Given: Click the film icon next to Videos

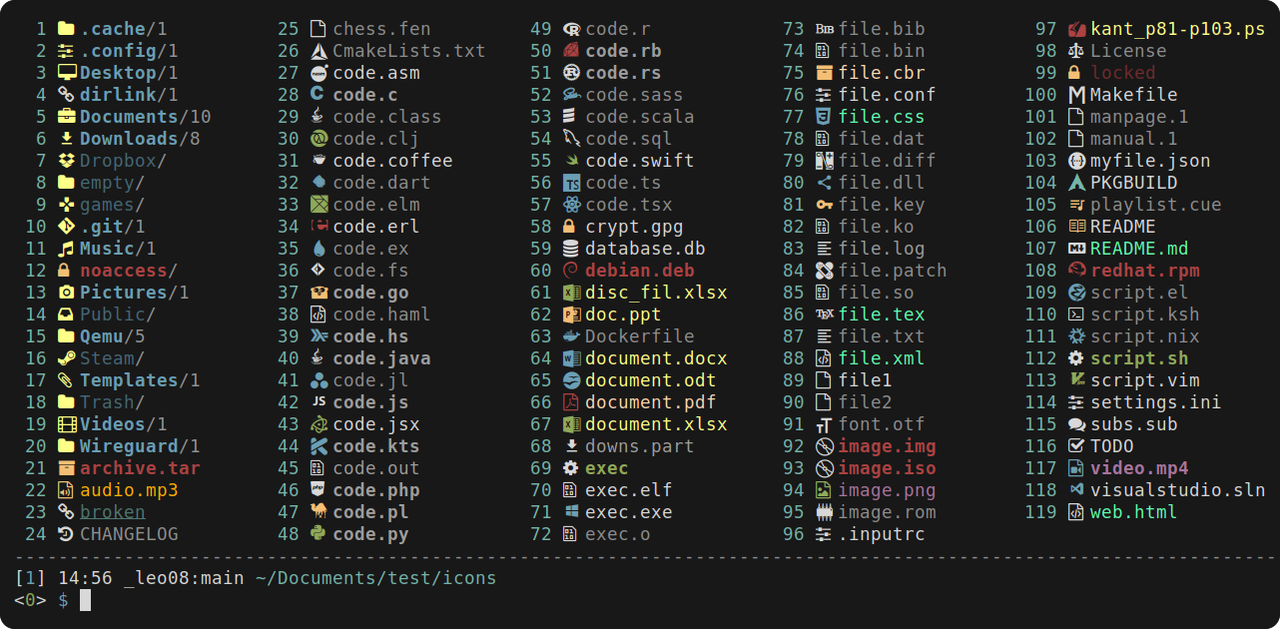Looking at the screenshot, I should pyautogui.click(x=67, y=425).
